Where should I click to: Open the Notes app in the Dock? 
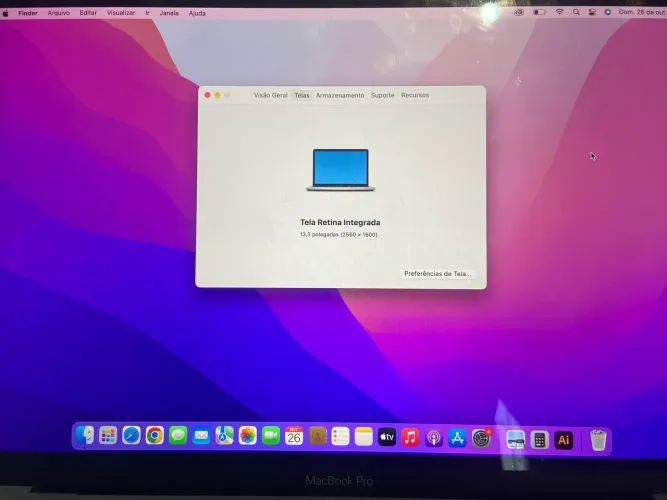364,437
